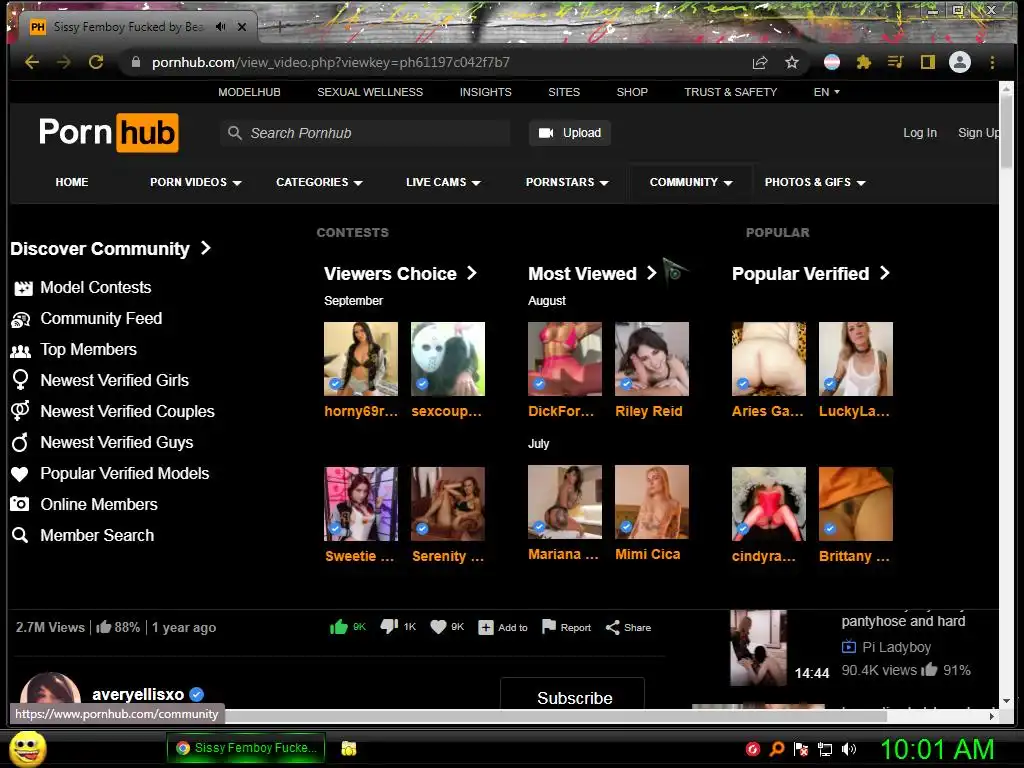Image resolution: width=1024 pixels, height=768 pixels.
Task: Close the active browser tab
Action: tap(242, 27)
